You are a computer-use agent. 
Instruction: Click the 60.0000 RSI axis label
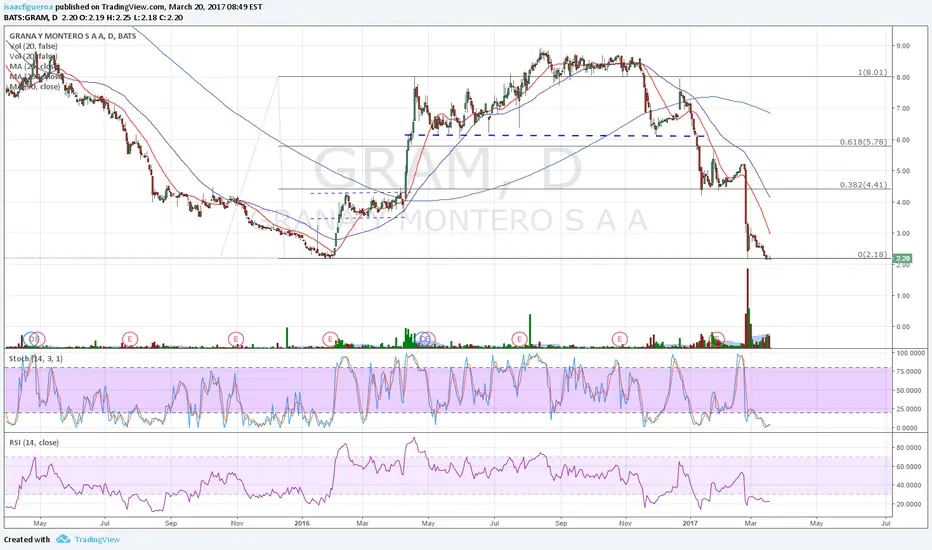click(x=911, y=466)
